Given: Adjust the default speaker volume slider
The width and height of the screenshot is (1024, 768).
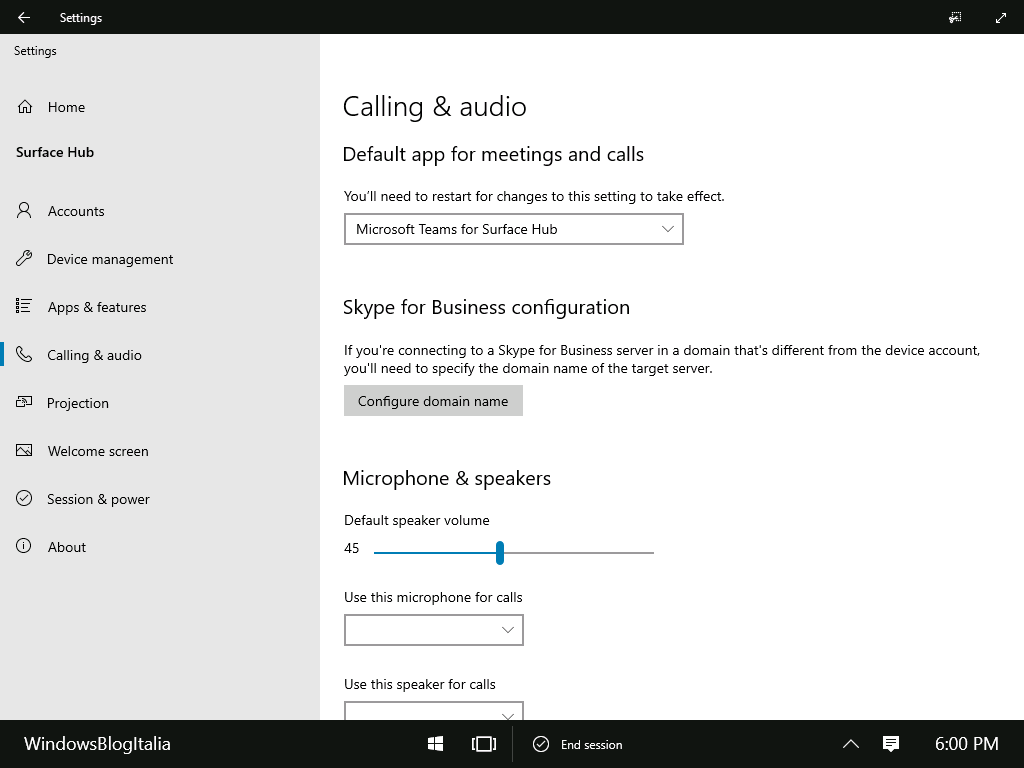Looking at the screenshot, I should click(500, 552).
